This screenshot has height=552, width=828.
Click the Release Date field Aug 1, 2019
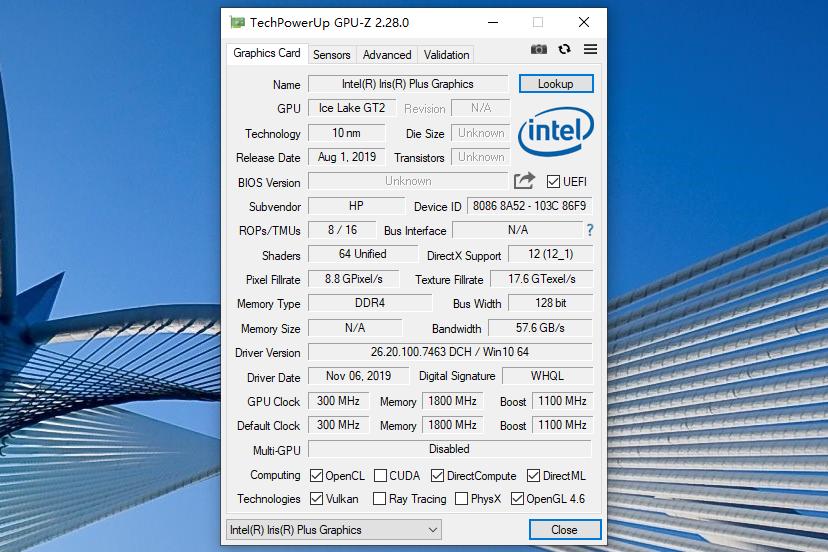[x=347, y=157]
